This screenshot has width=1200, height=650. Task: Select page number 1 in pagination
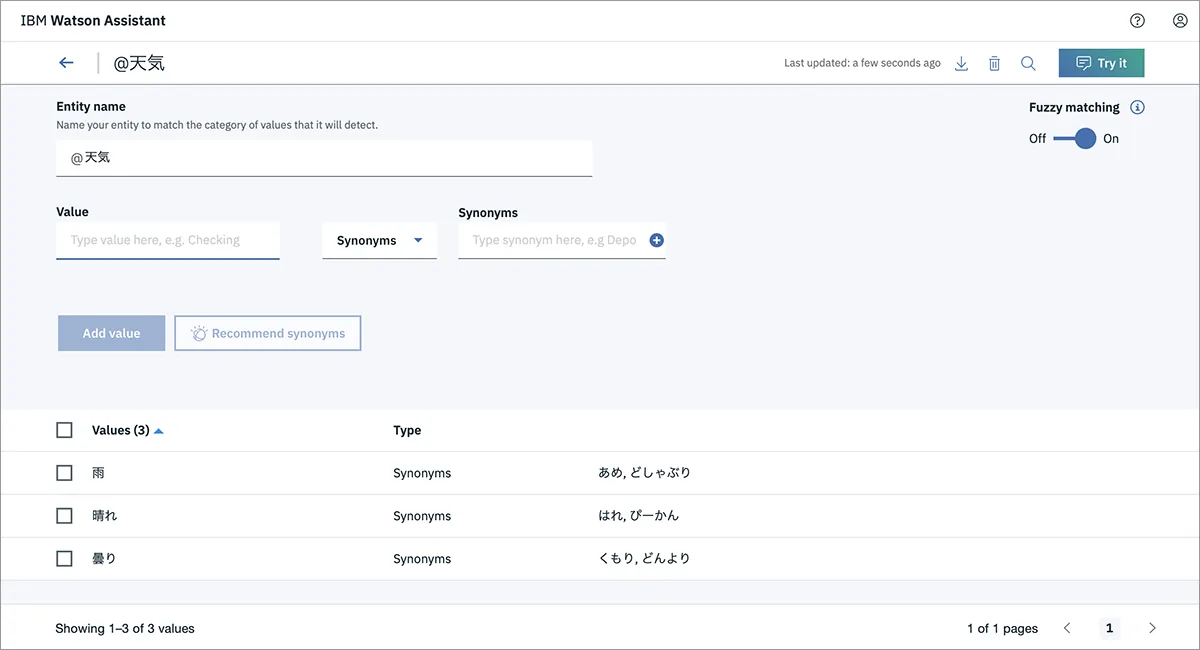point(1109,628)
